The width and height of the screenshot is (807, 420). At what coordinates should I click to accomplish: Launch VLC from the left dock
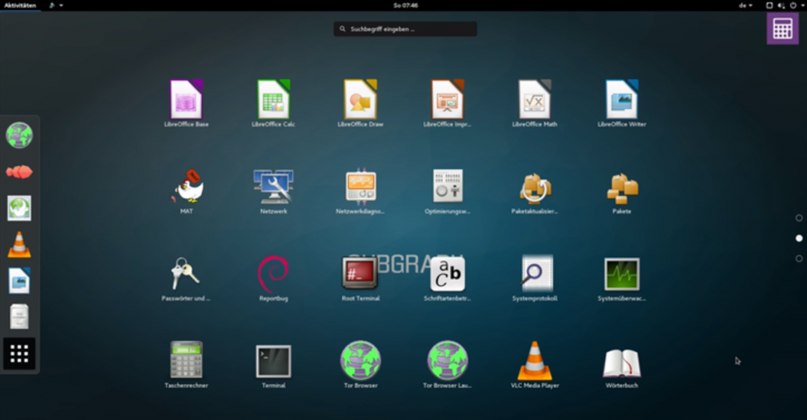(x=19, y=244)
